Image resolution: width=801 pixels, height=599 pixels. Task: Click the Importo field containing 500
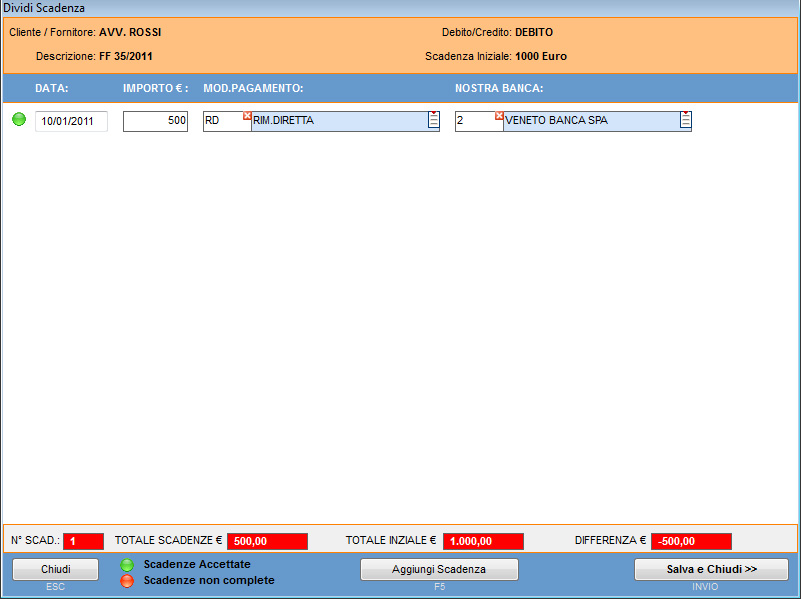(155, 122)
